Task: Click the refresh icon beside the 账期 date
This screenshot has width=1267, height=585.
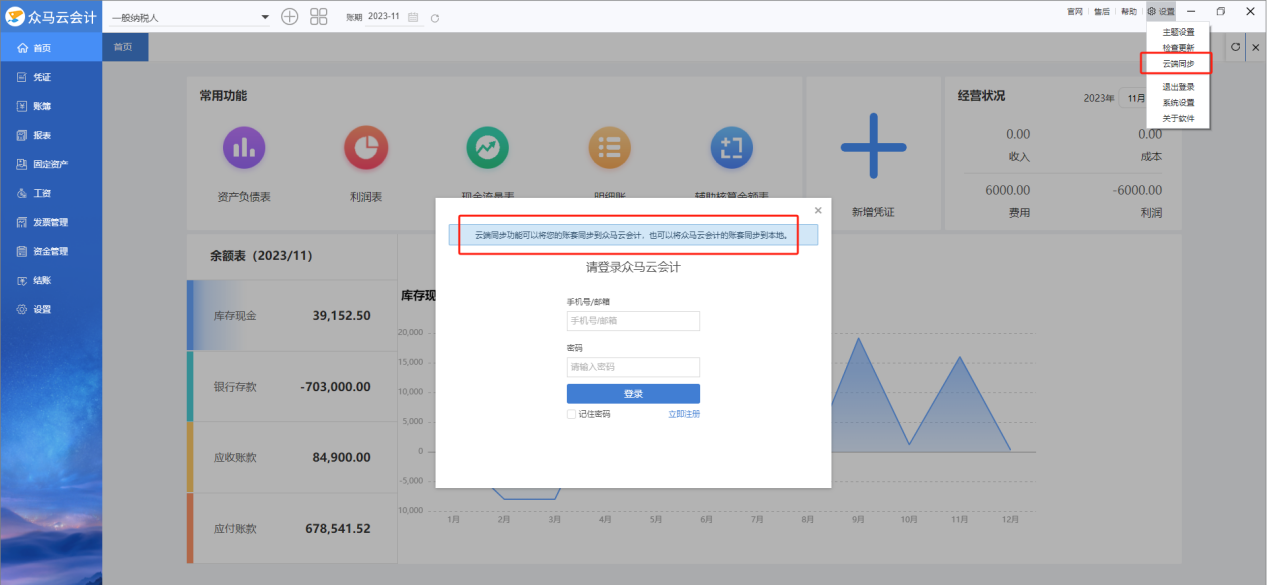Action: 434,18
